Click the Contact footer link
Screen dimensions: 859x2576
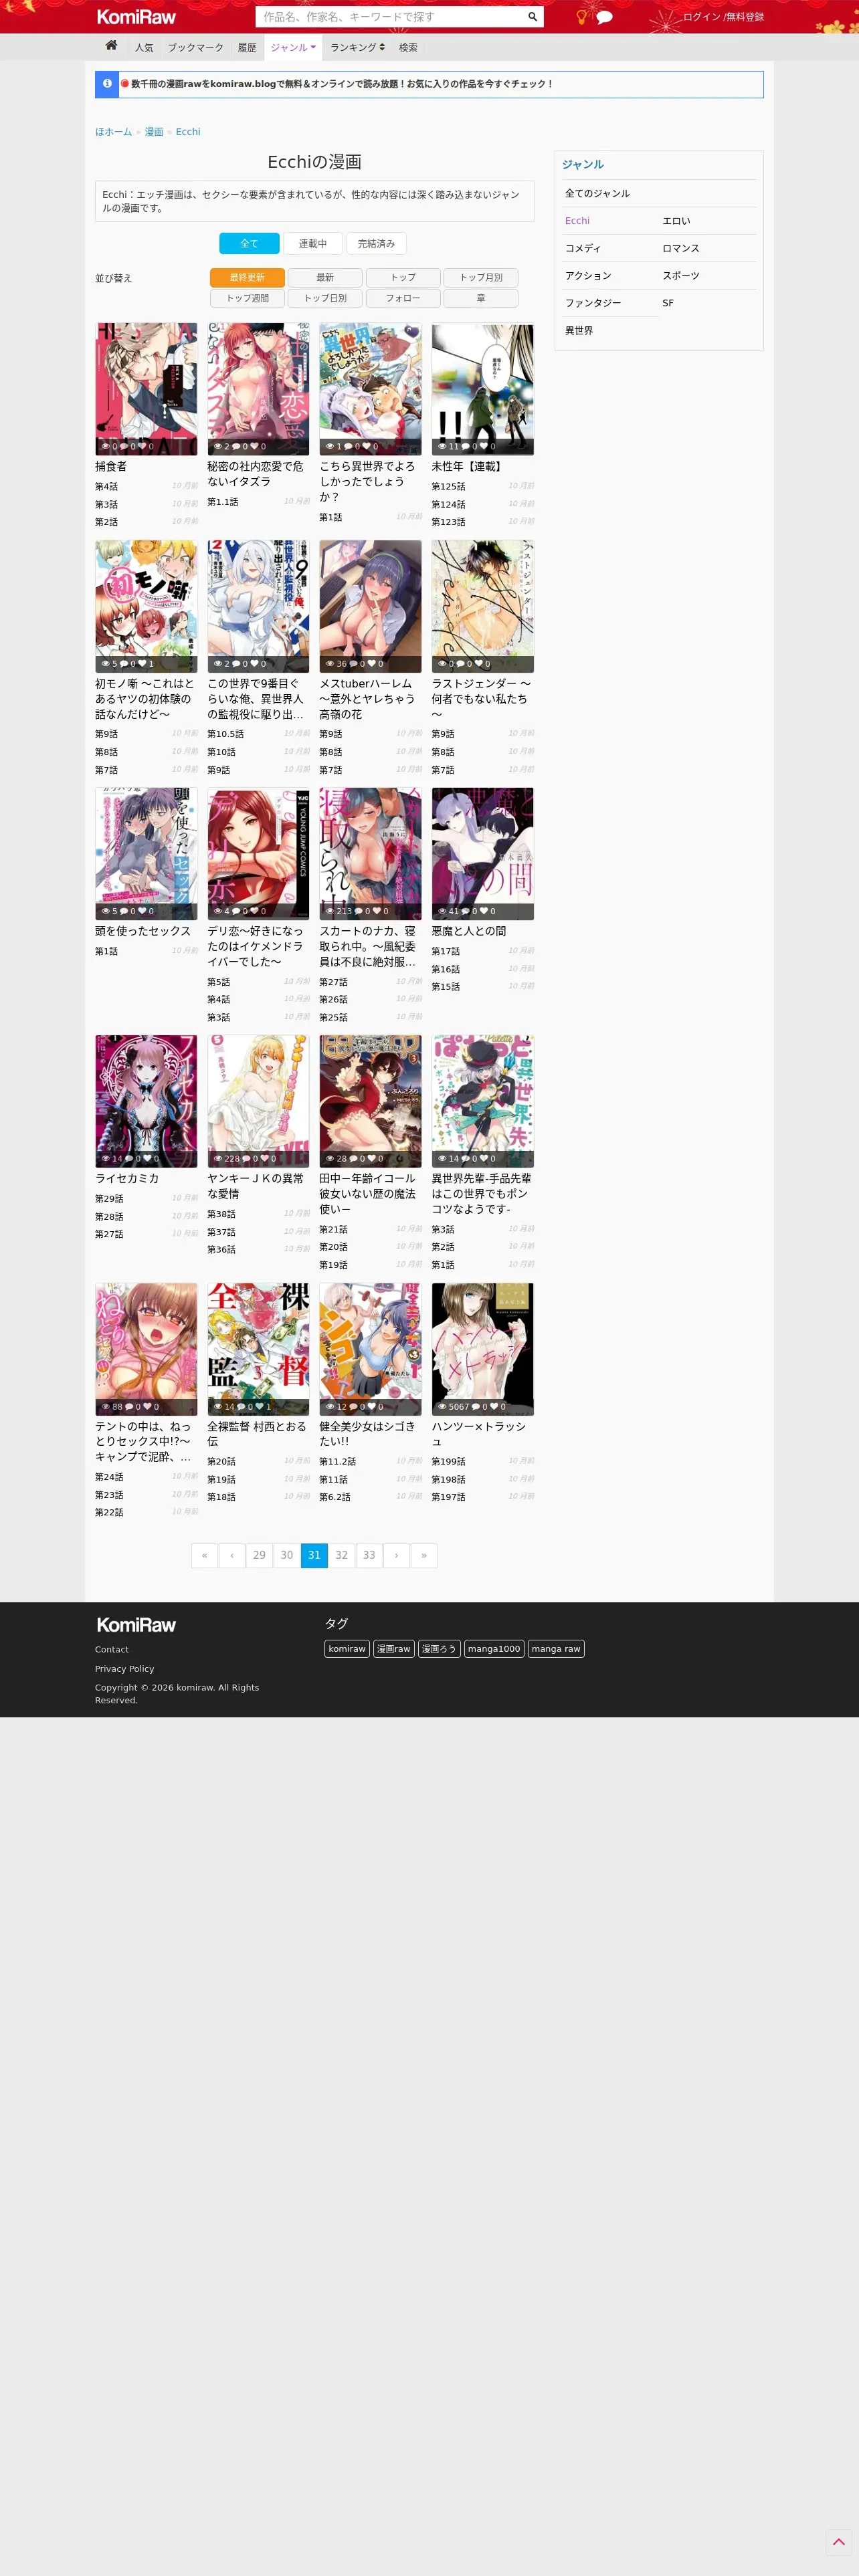click(x=112, y=1650)
